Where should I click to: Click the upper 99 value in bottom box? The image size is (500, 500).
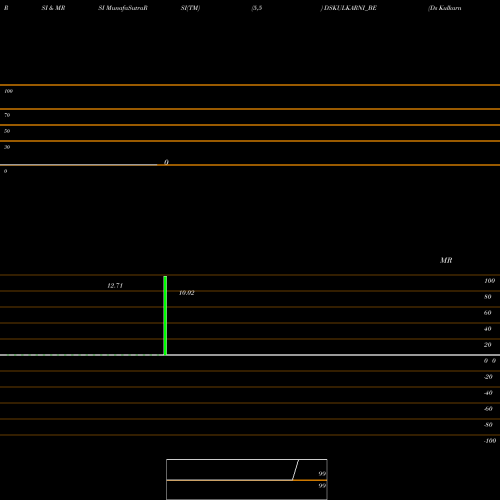click(x=322, y=473)
